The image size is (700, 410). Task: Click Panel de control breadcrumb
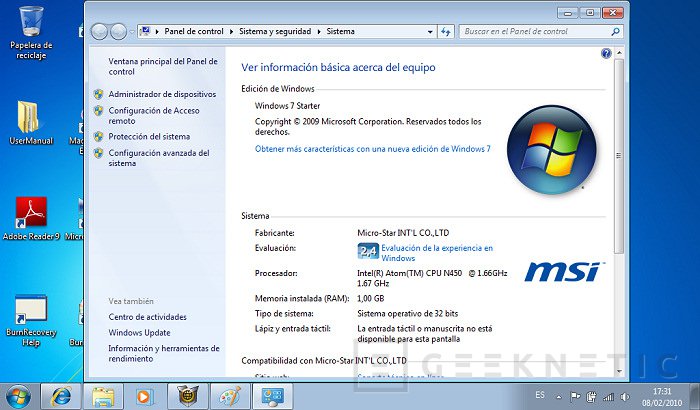tap(194, 31)
